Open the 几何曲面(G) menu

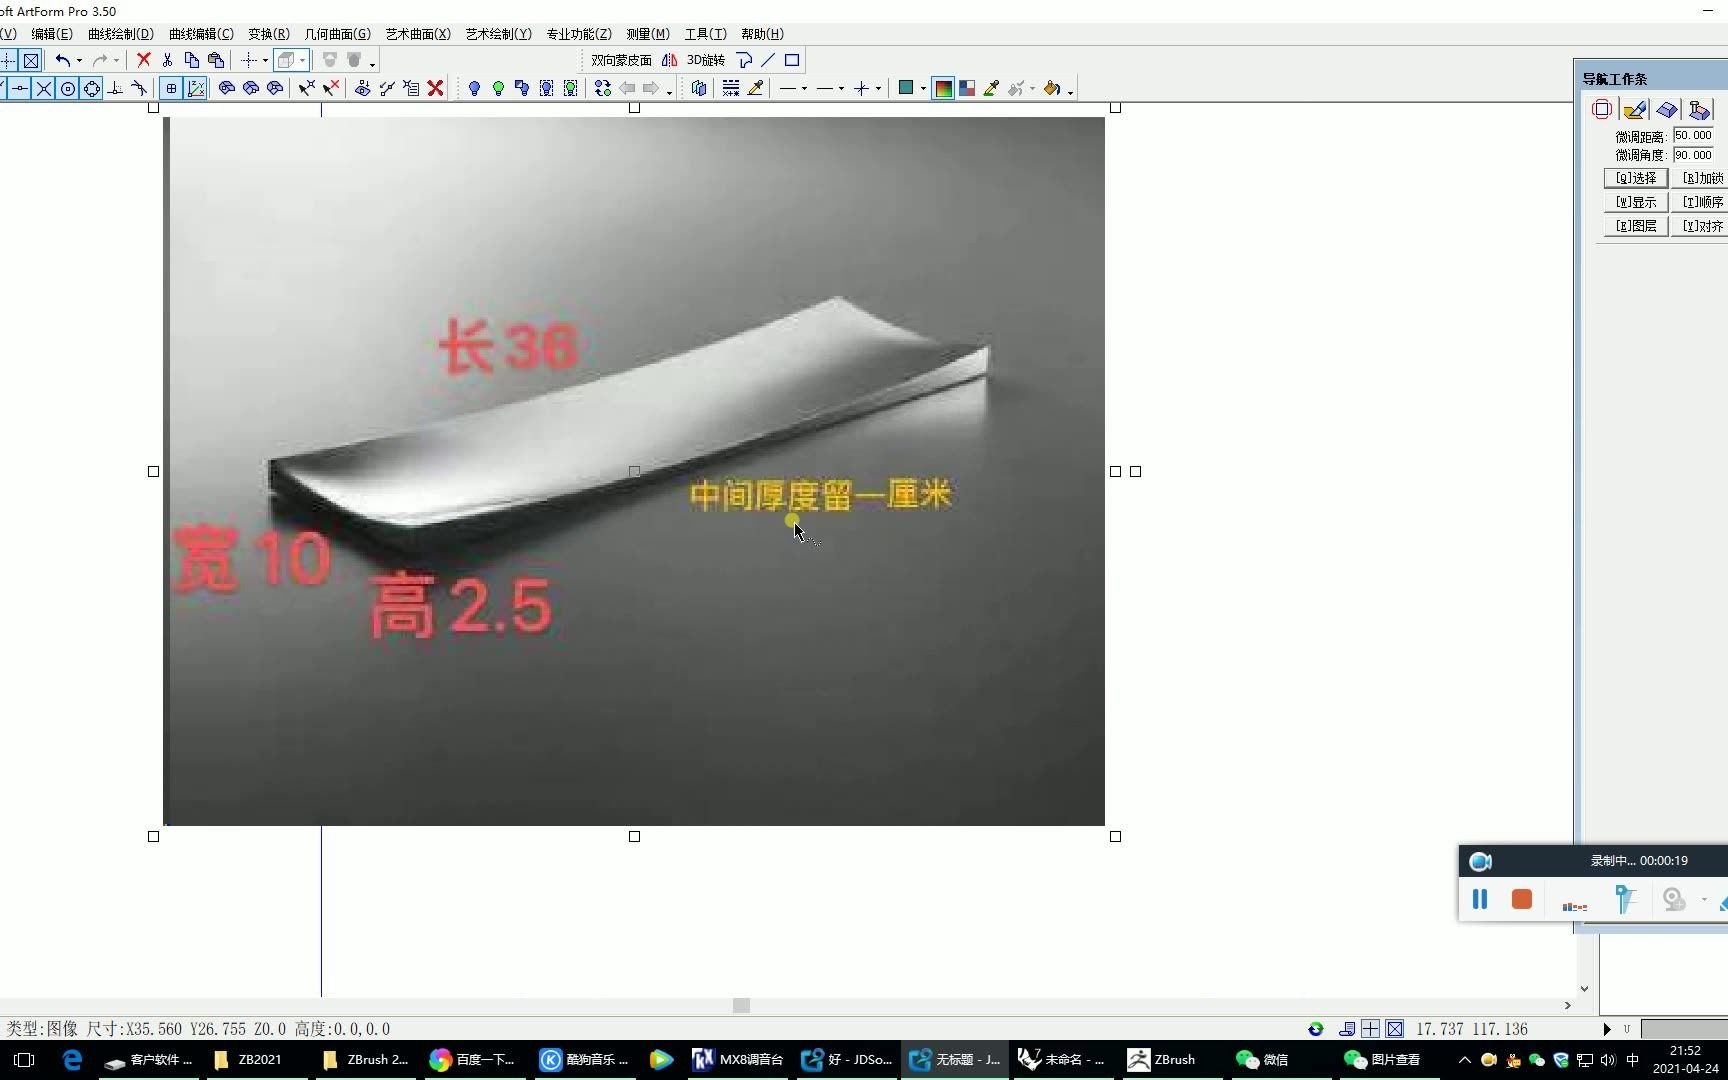coord(337,34)
